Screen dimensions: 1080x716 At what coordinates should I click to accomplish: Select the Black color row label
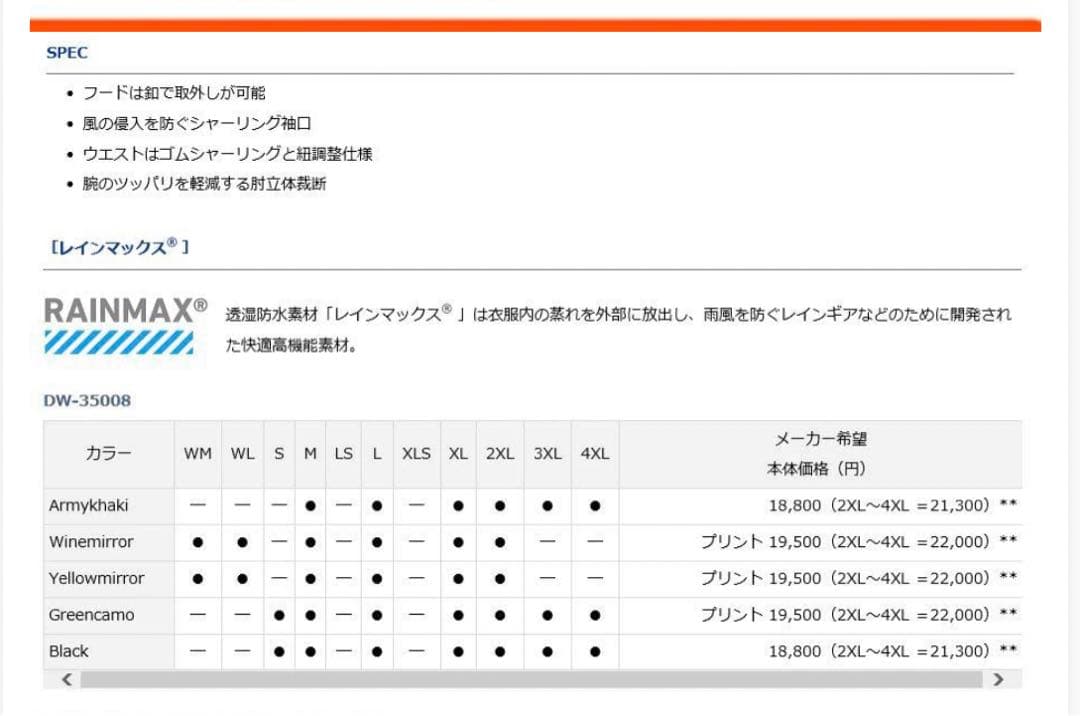69,651
